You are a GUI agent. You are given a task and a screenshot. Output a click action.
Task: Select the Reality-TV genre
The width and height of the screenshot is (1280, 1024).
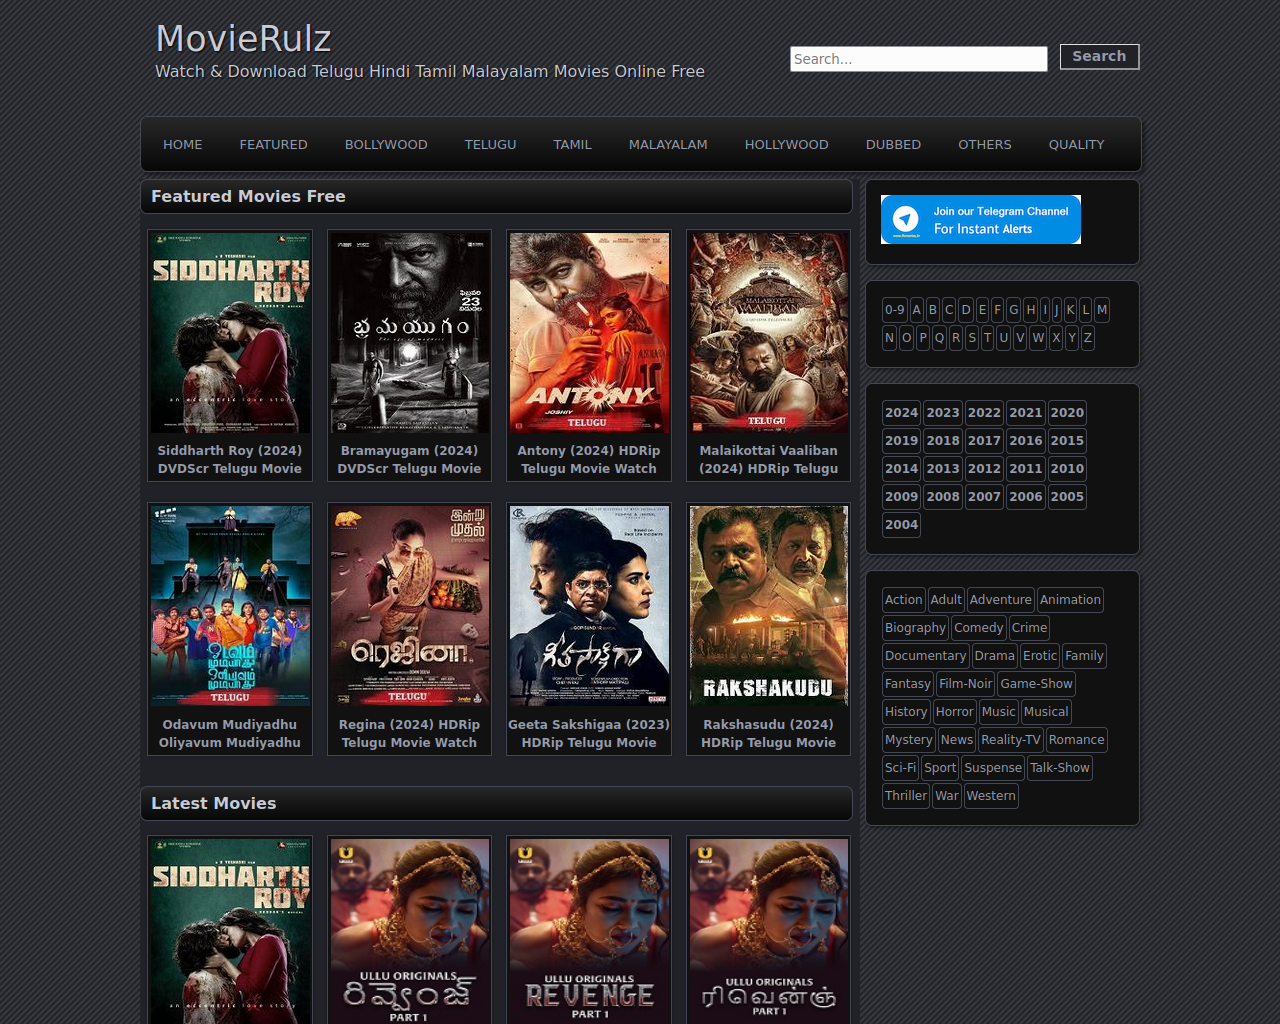(x=1011, y=740)
